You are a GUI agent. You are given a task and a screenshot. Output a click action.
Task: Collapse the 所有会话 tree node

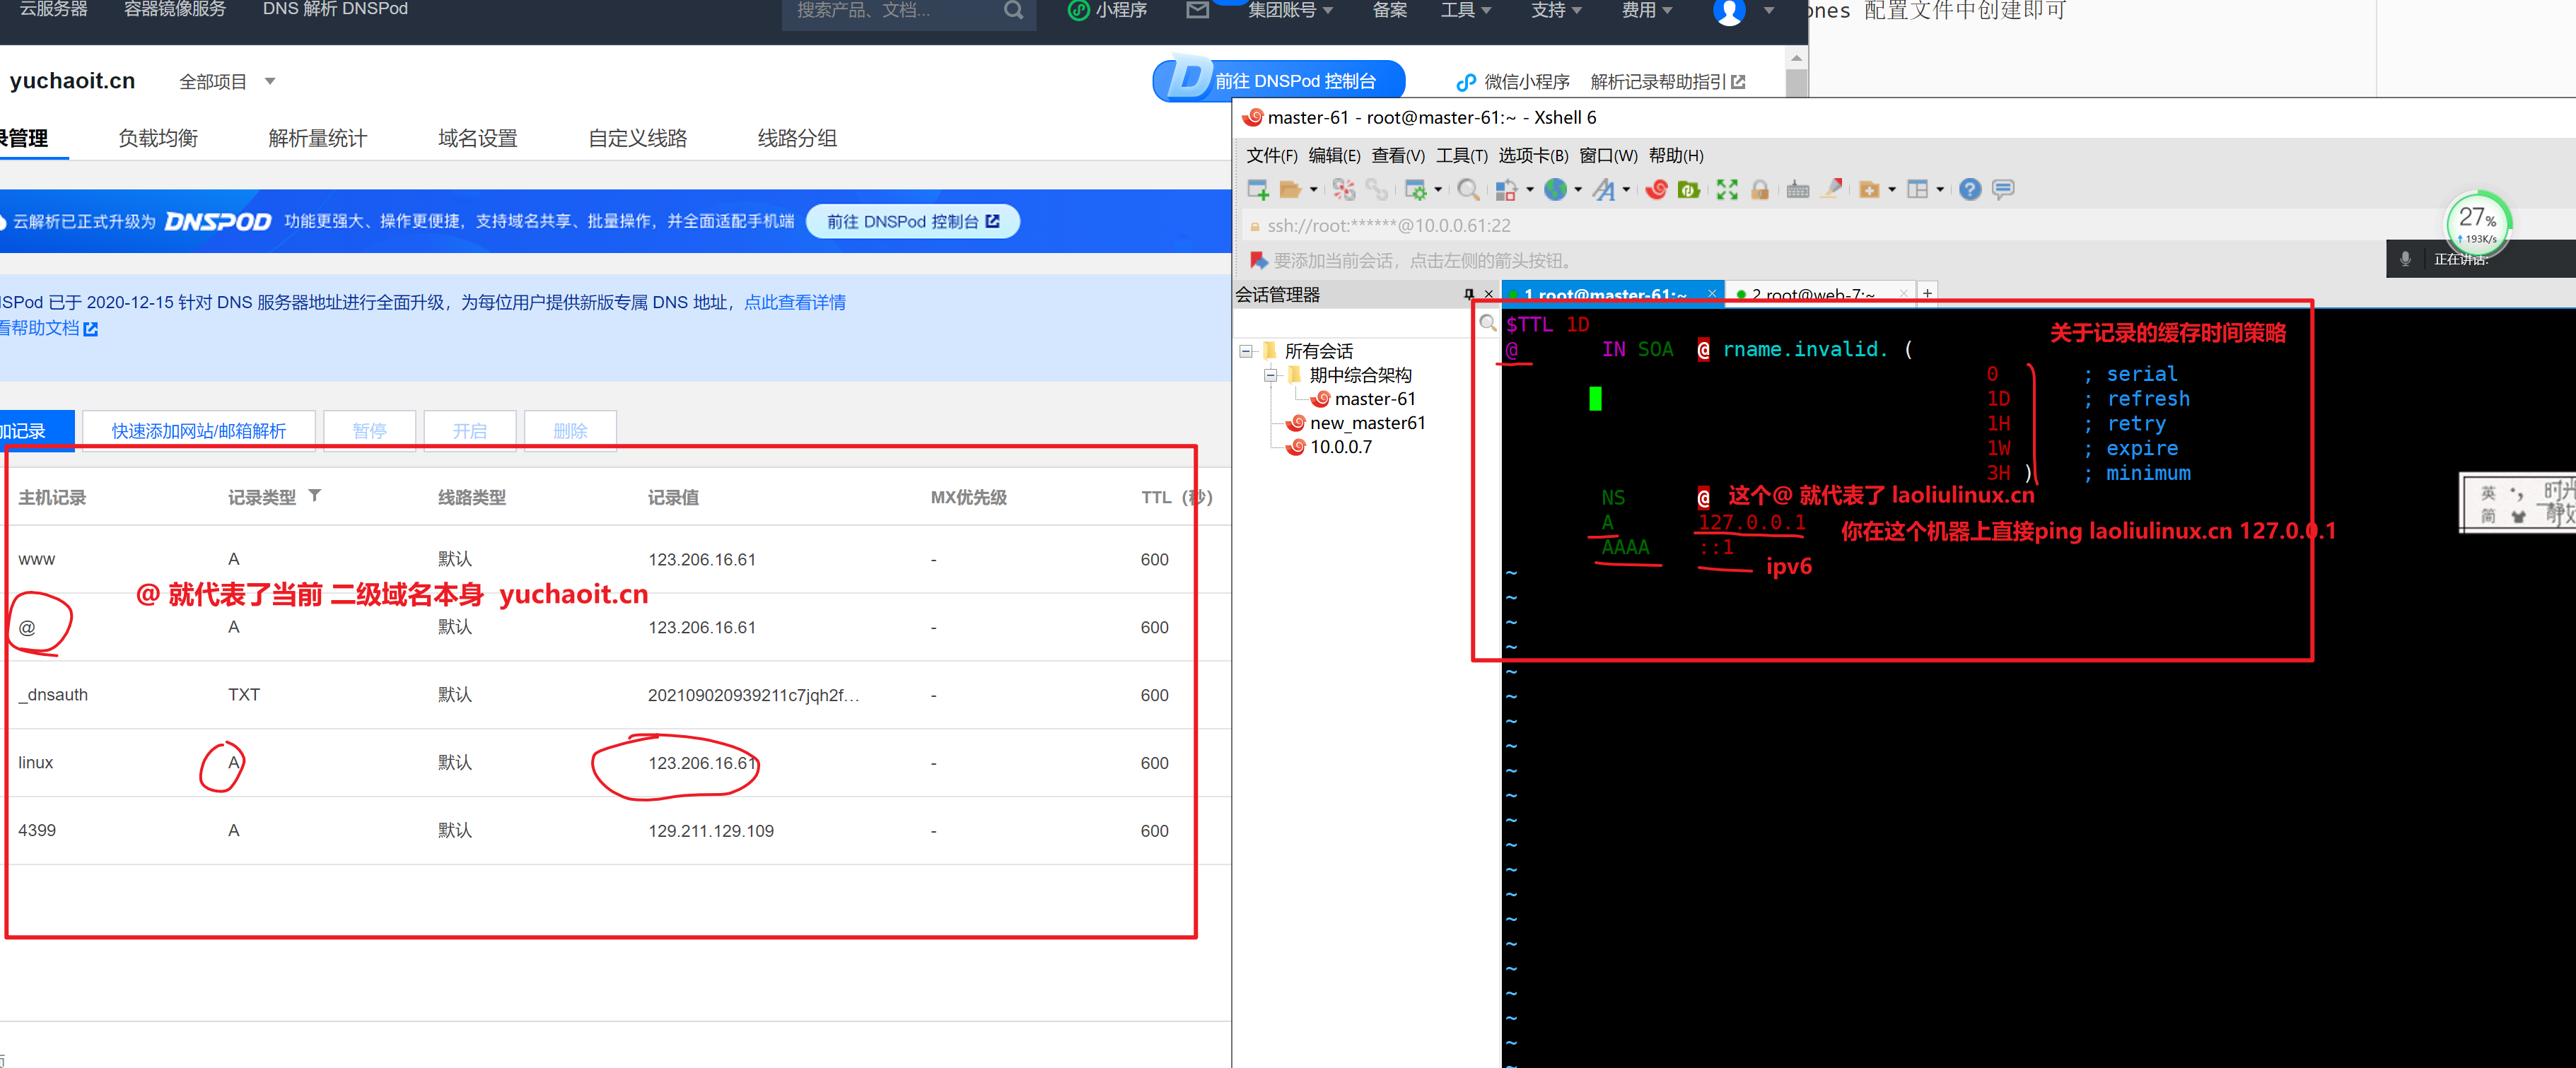click(x=1246, y=351)
